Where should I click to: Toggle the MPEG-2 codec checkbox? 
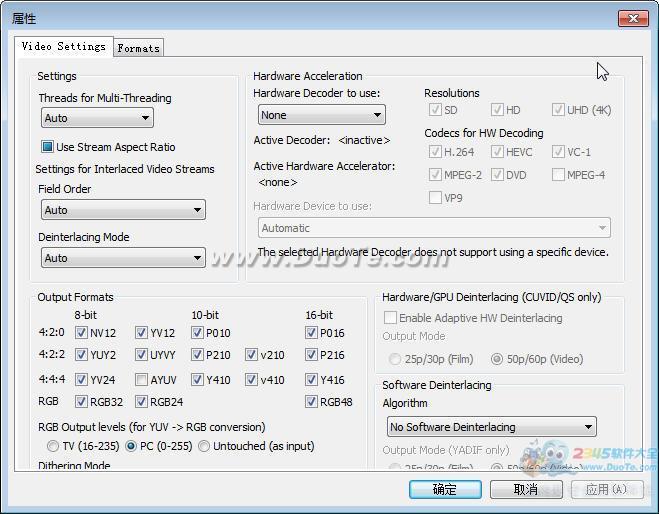(x=435, y=174)
